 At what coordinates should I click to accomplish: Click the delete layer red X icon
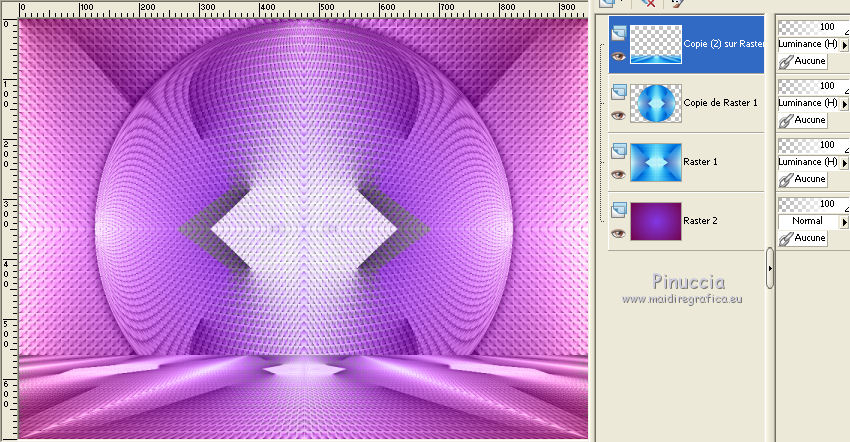(647, 3)
